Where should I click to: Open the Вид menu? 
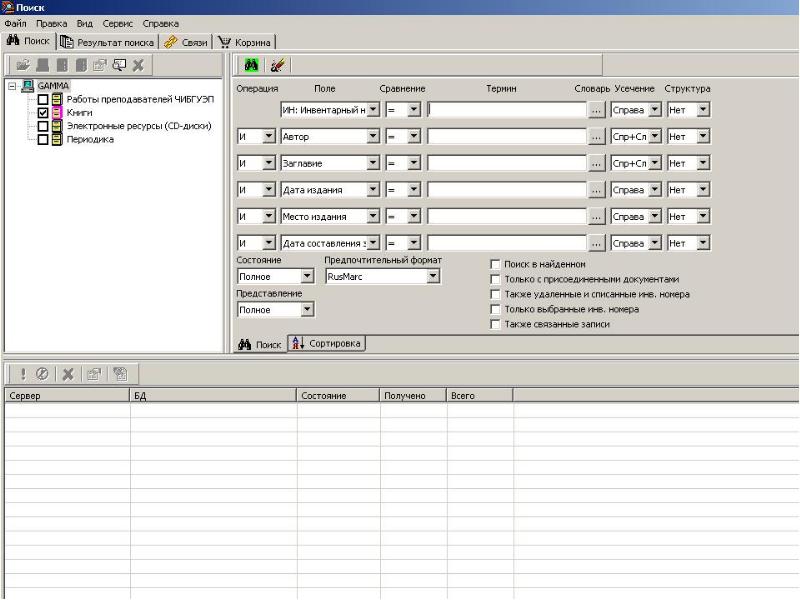(x=85, y=23)
